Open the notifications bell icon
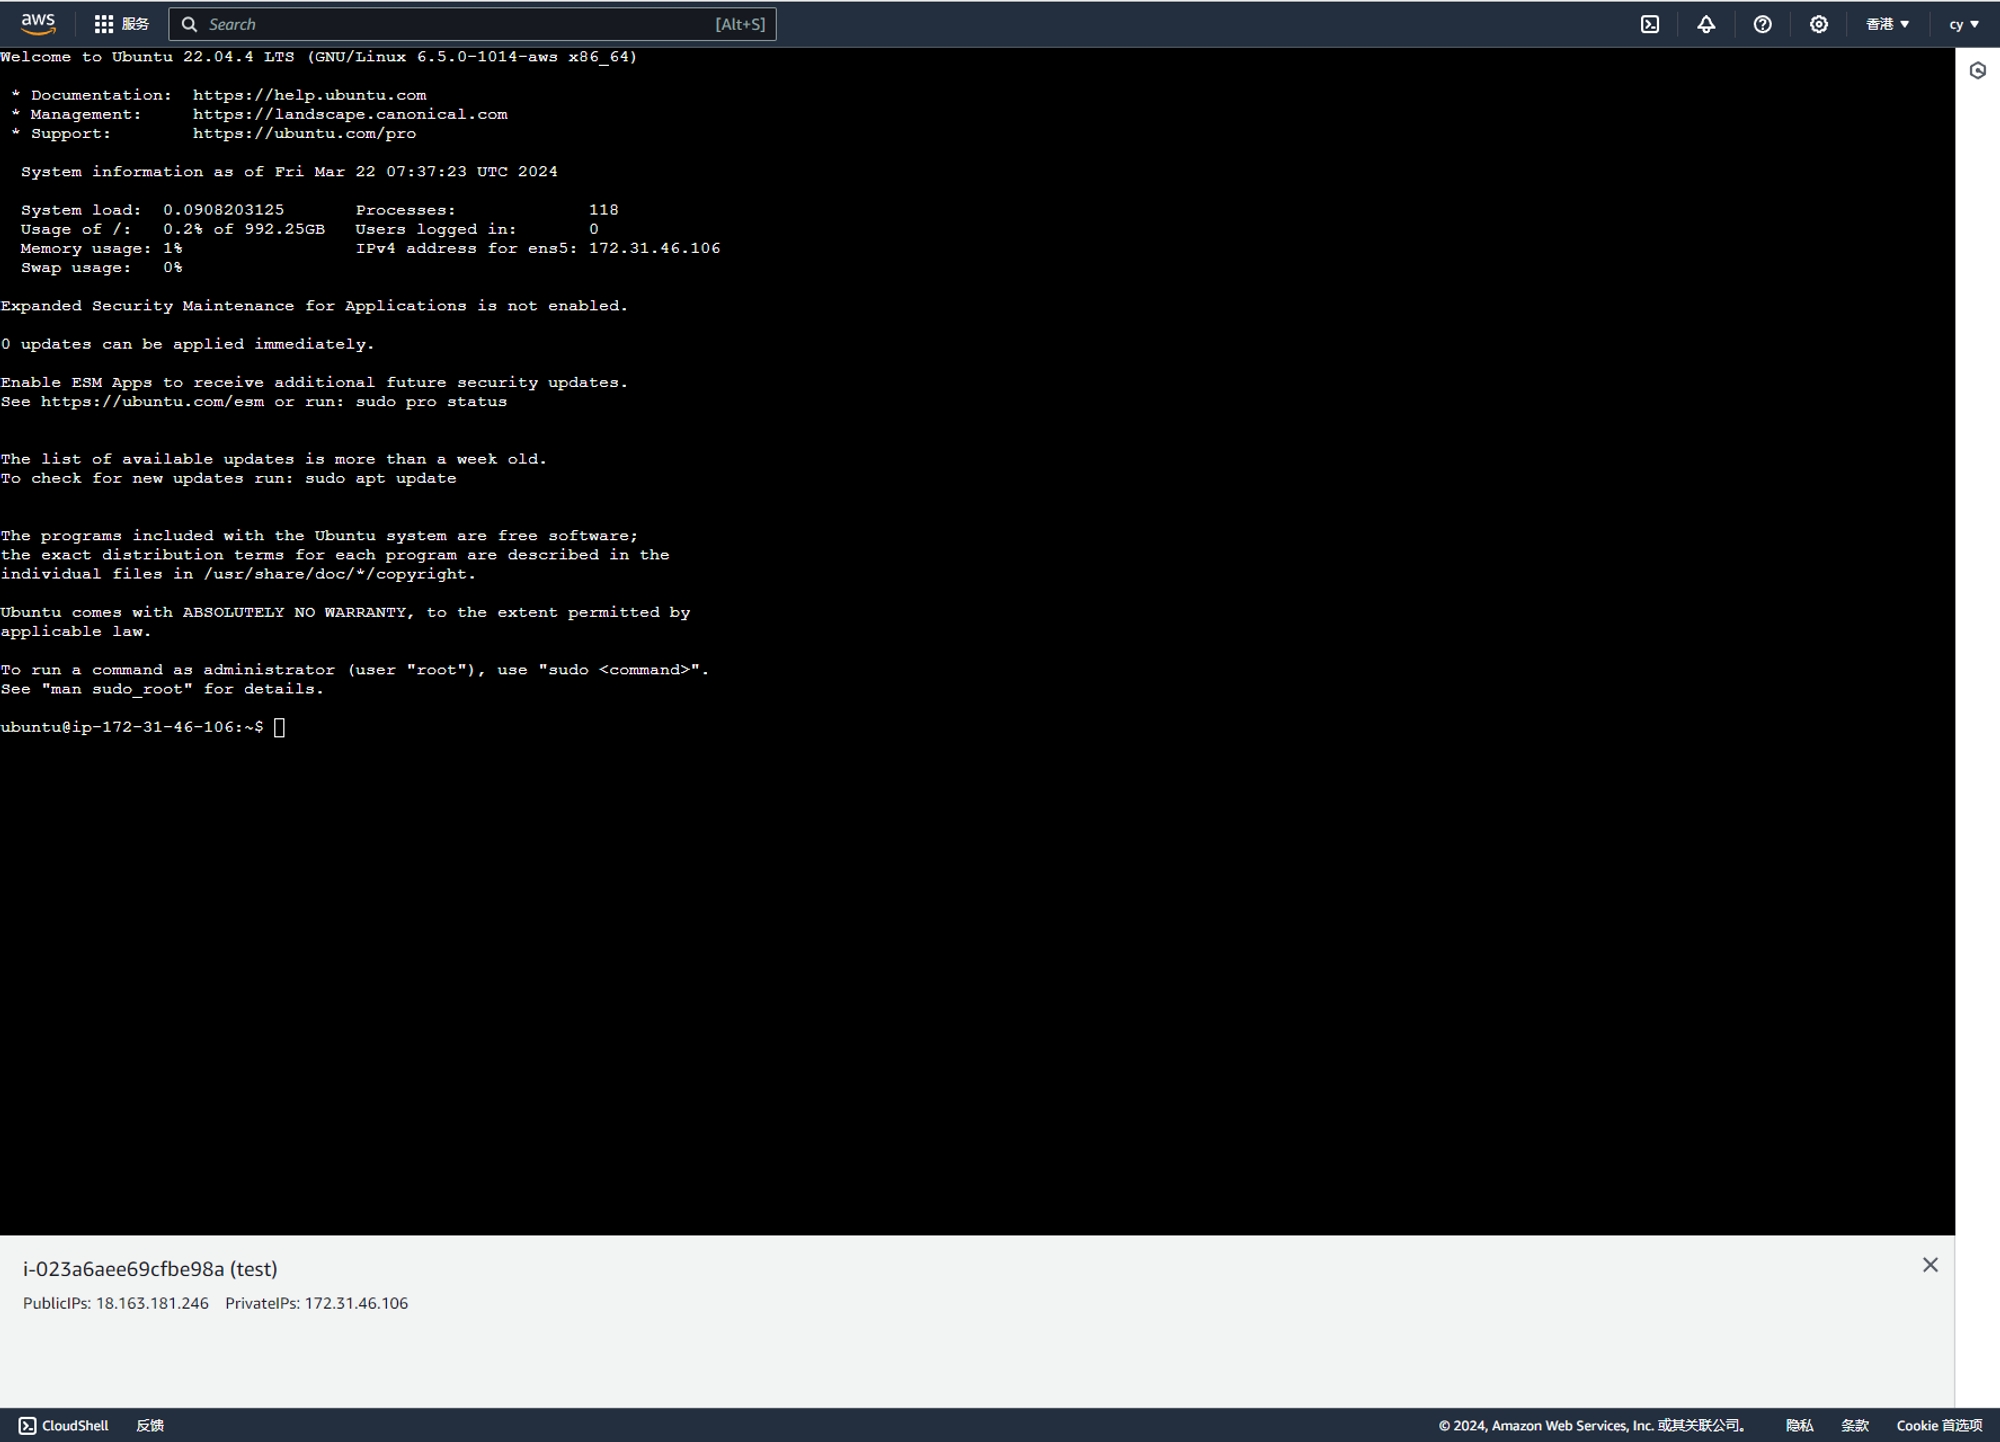The height and width of the screenshot is (1442, 2000). [x=1706, y=24]
